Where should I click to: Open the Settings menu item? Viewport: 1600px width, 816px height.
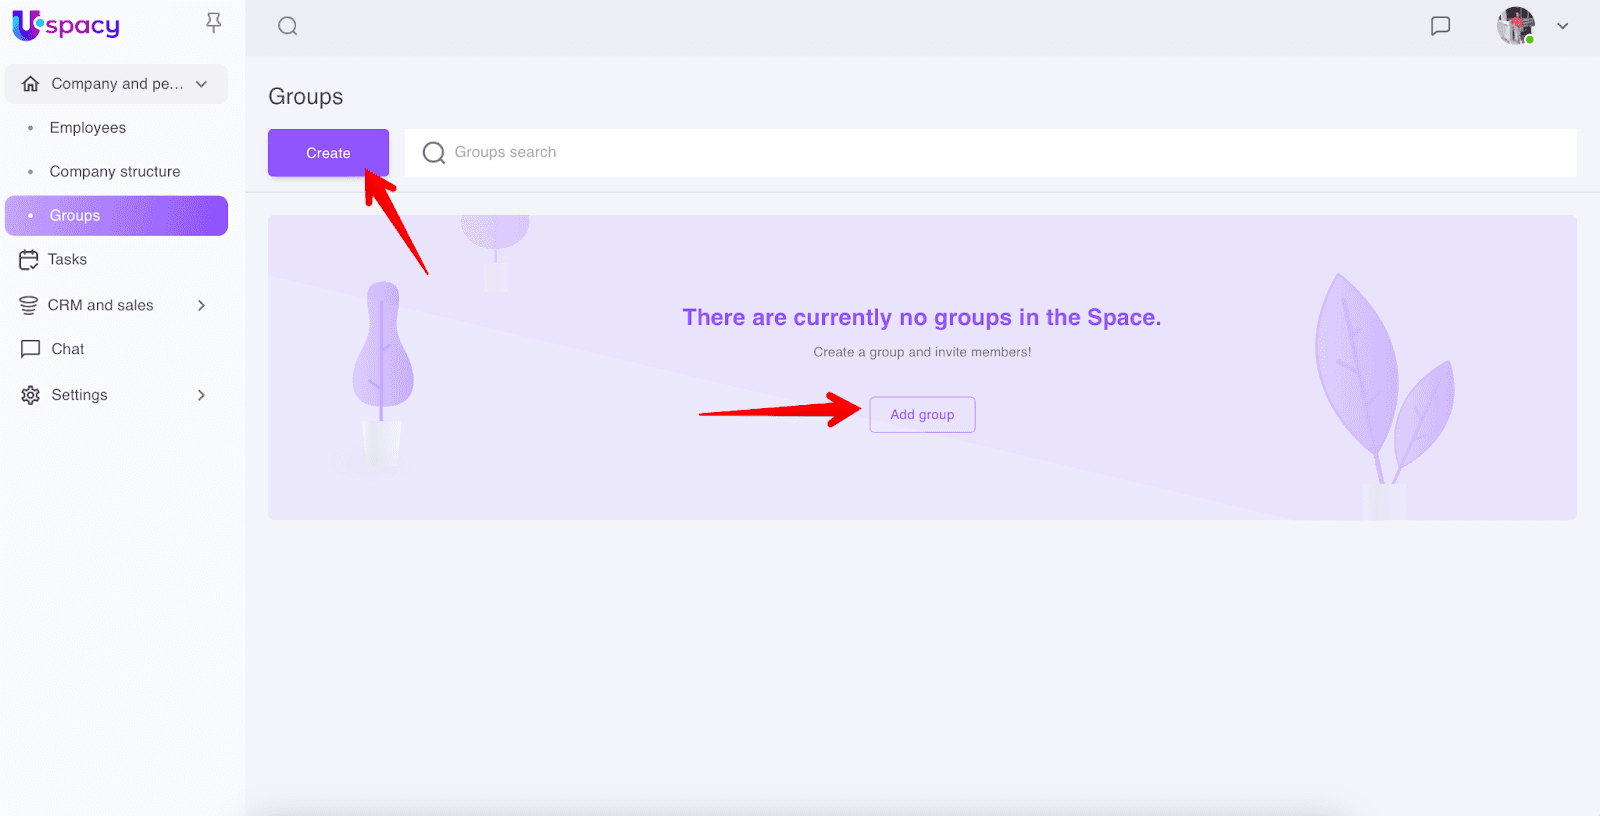(80, 395)
